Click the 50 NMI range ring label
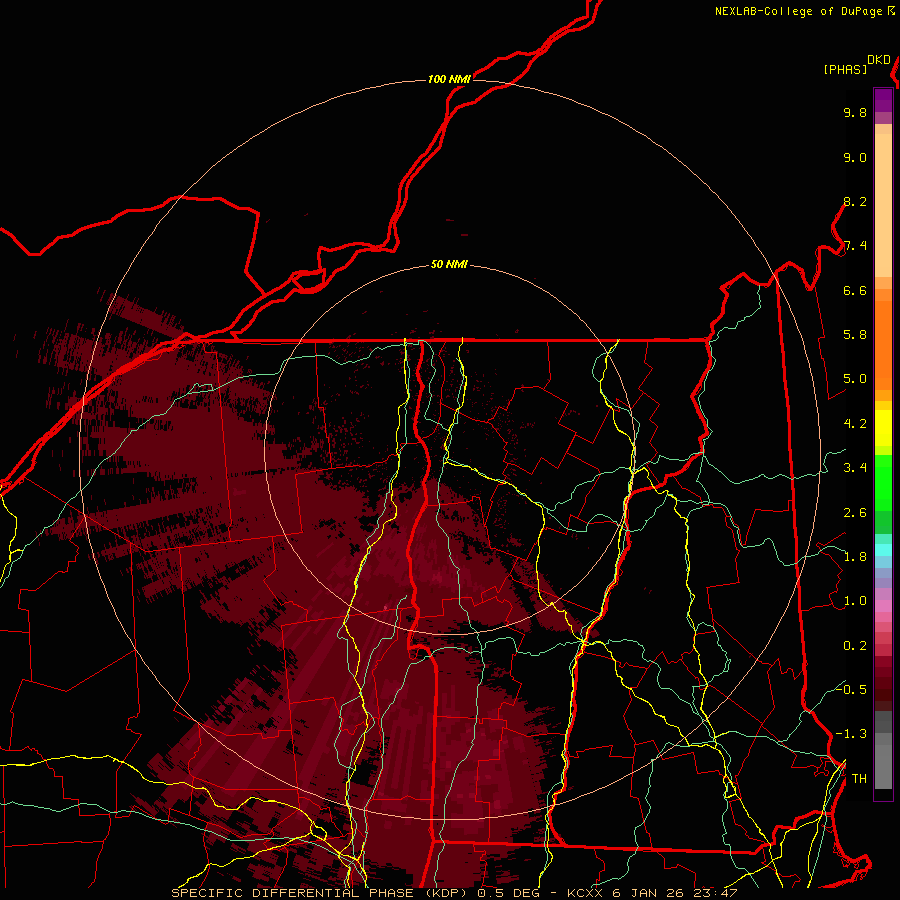This screenshot has width=900, height=900. coord(449,265)
